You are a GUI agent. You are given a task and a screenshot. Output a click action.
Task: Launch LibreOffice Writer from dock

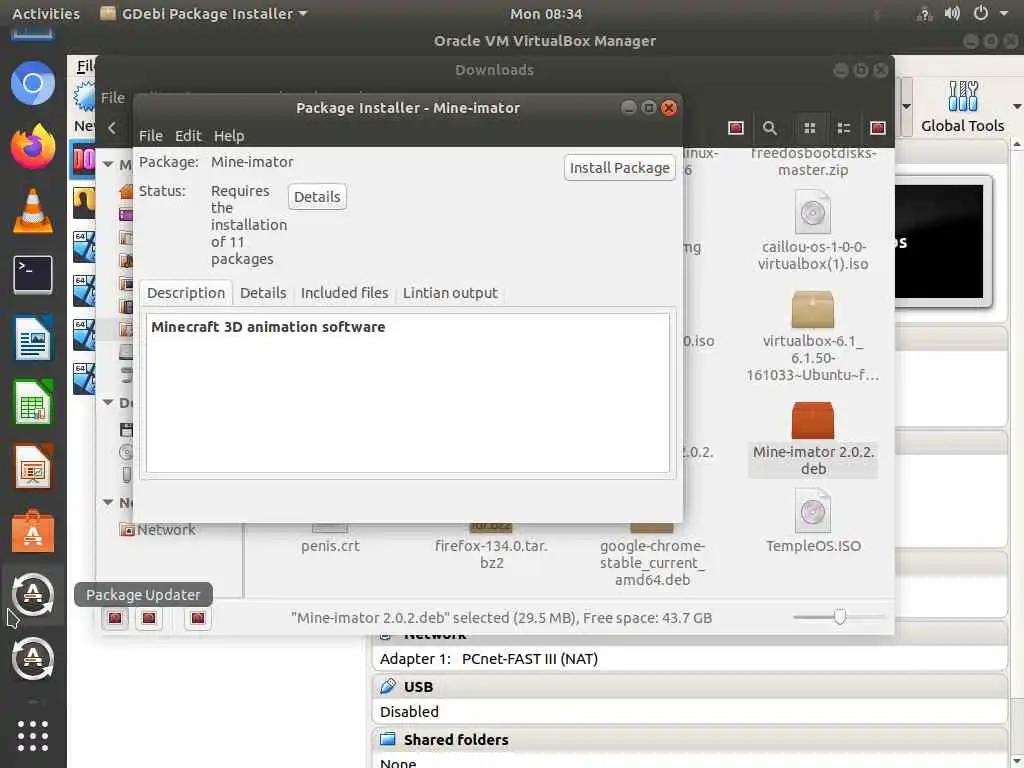(x=33, y=338)
